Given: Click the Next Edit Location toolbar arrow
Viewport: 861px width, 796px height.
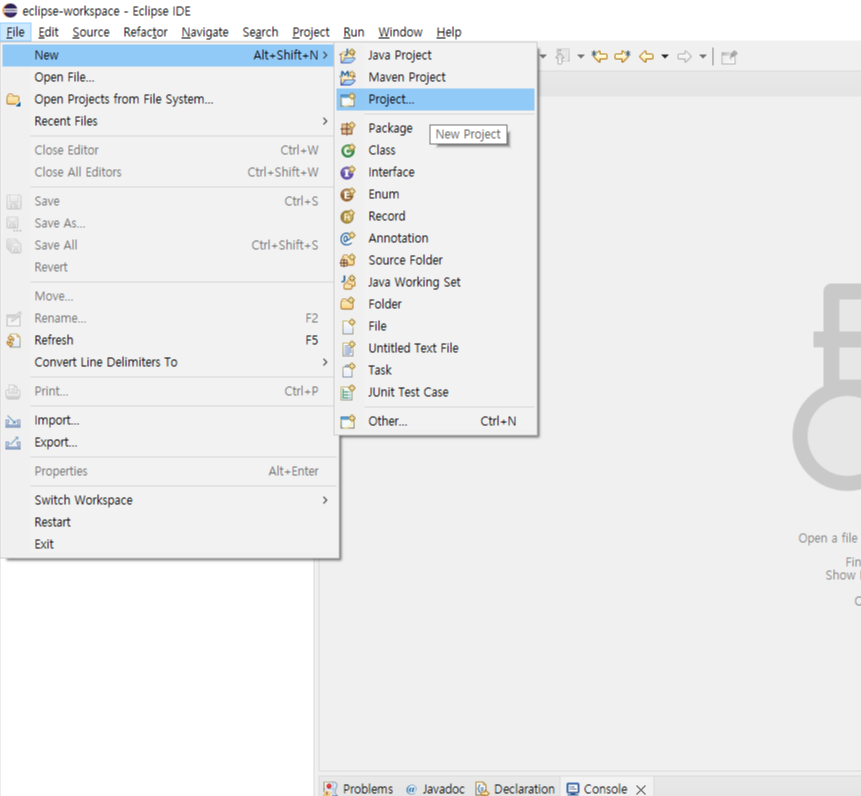Looking at the screenshot, I should (x=622, y=56).
